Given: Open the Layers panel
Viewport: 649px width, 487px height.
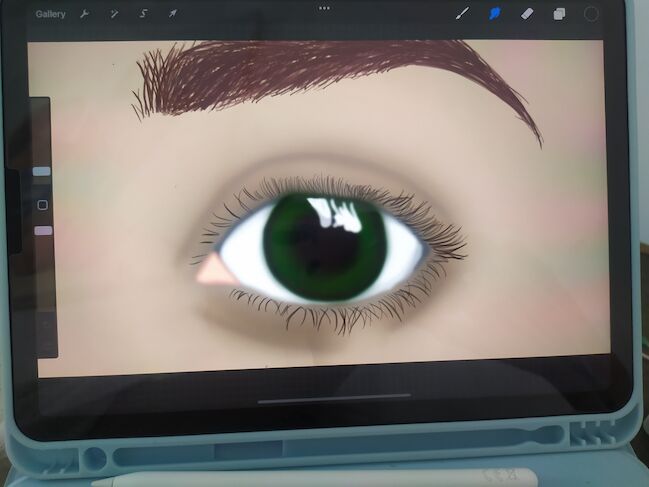Looking at the screenshot, I should click(559, 14).
